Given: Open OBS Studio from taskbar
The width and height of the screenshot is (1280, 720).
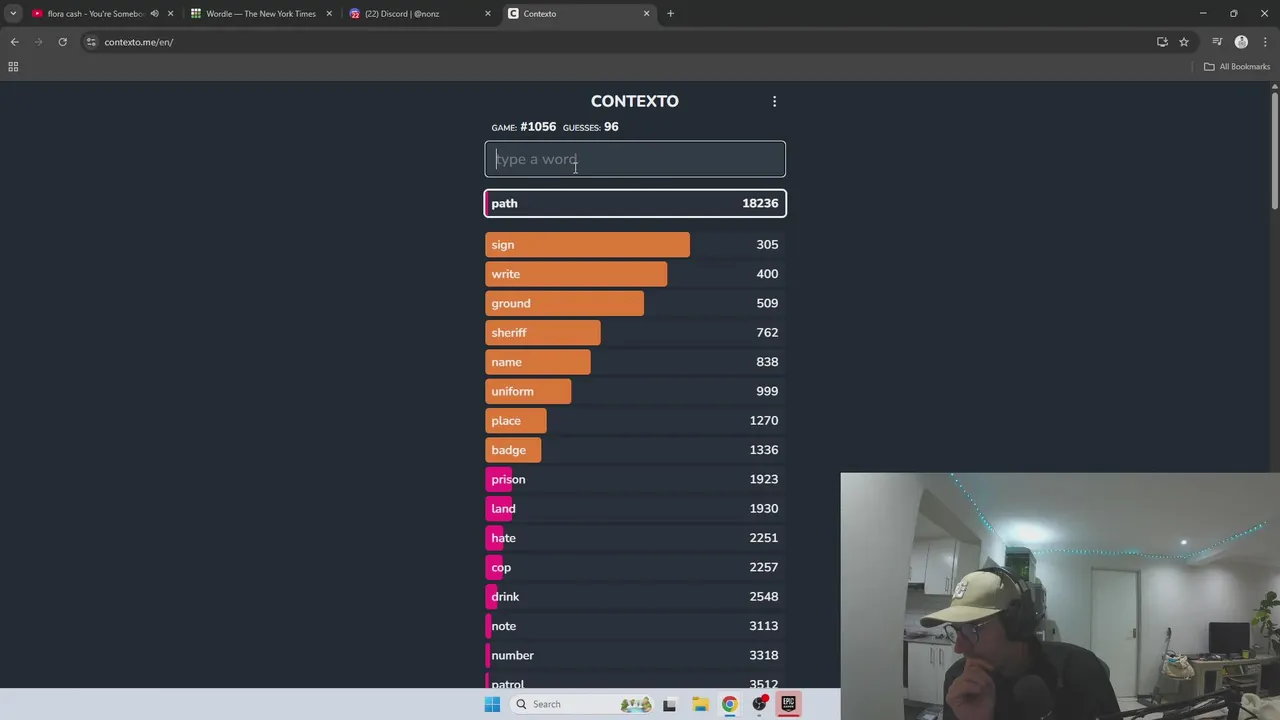Looking at the screenshot, I should point(760,704).
